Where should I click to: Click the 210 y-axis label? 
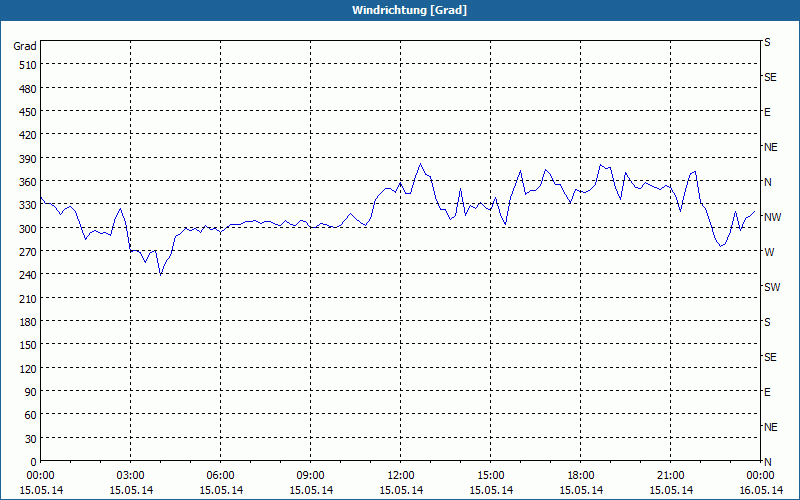click(28, 299)
